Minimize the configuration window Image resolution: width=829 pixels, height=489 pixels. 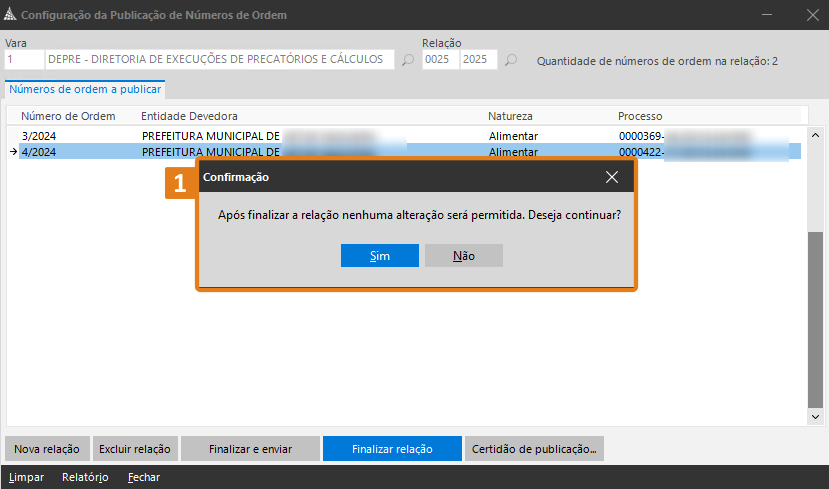click(x=767, y=16)
